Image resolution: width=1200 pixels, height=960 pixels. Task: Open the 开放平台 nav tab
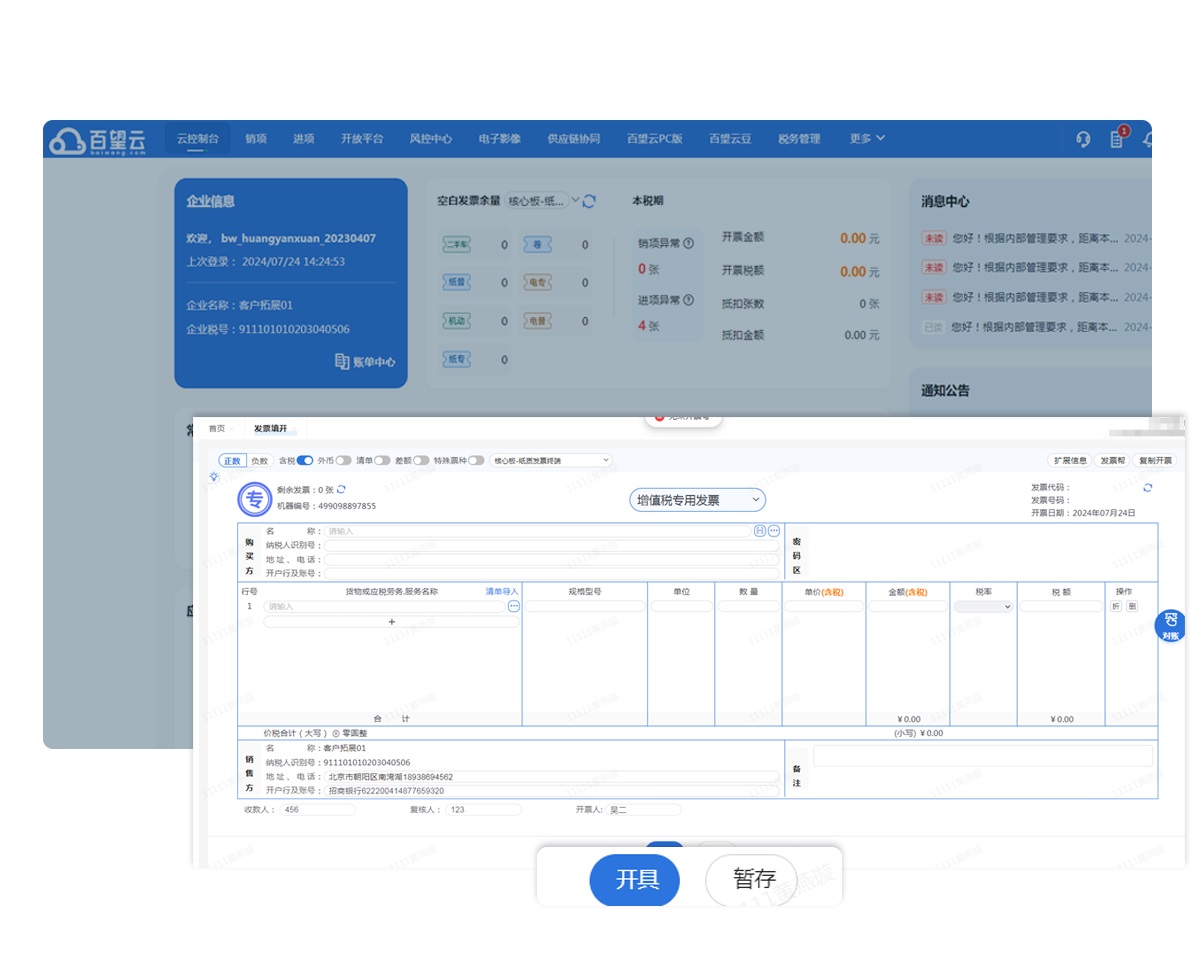(362, 139)
